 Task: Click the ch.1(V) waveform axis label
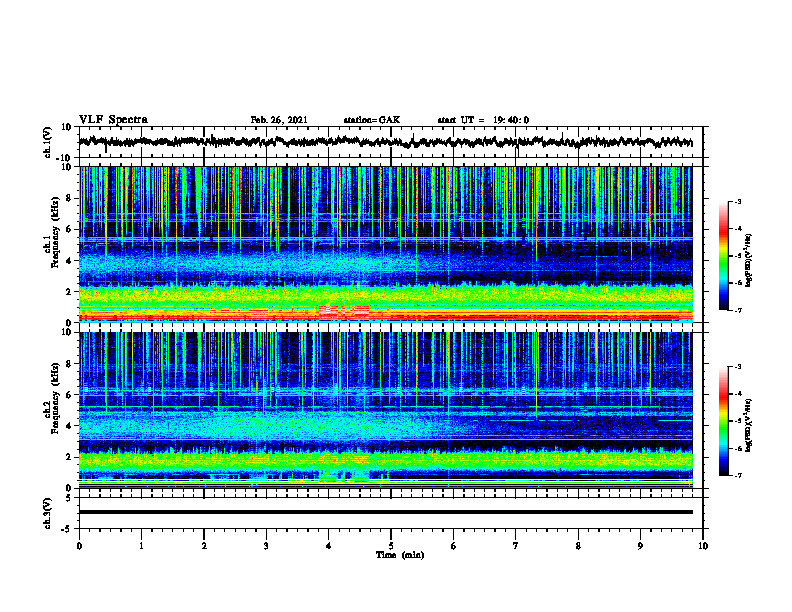tap(48, 142)
